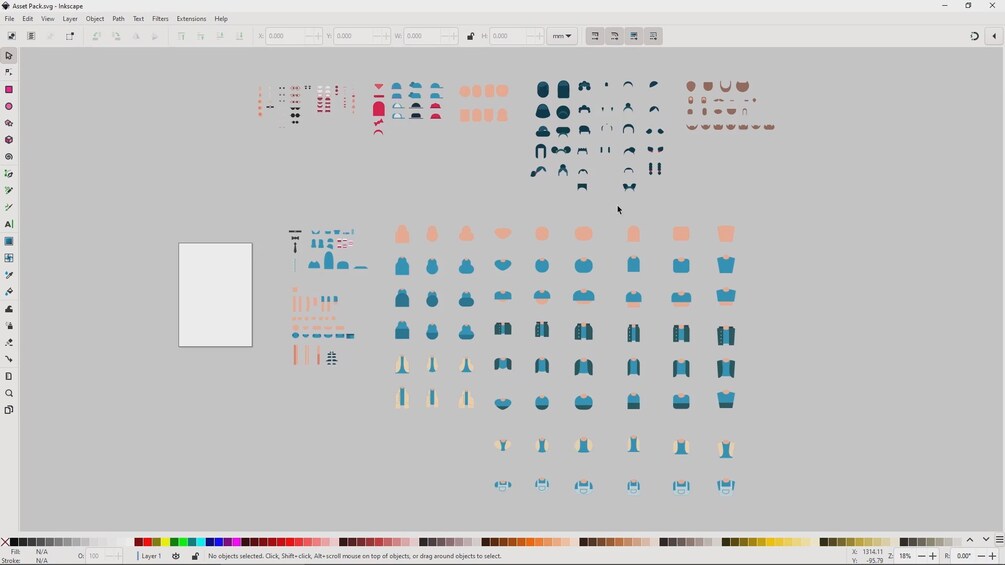Image resolution: width=1005 pixels, height=565 pixels.
Task: Open the Path menu
Action: pos(118,19)
